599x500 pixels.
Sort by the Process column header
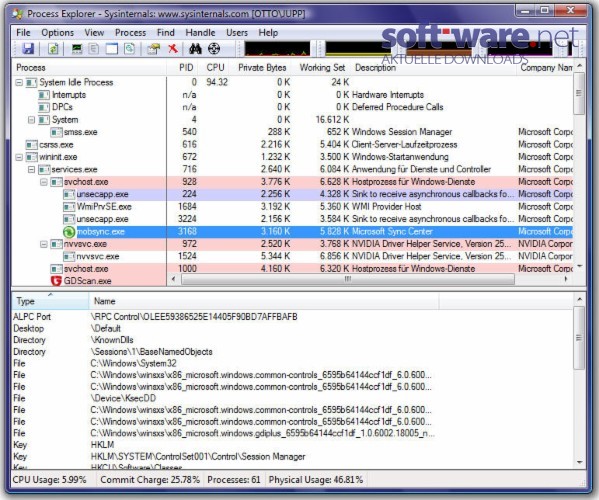(89, 68)
